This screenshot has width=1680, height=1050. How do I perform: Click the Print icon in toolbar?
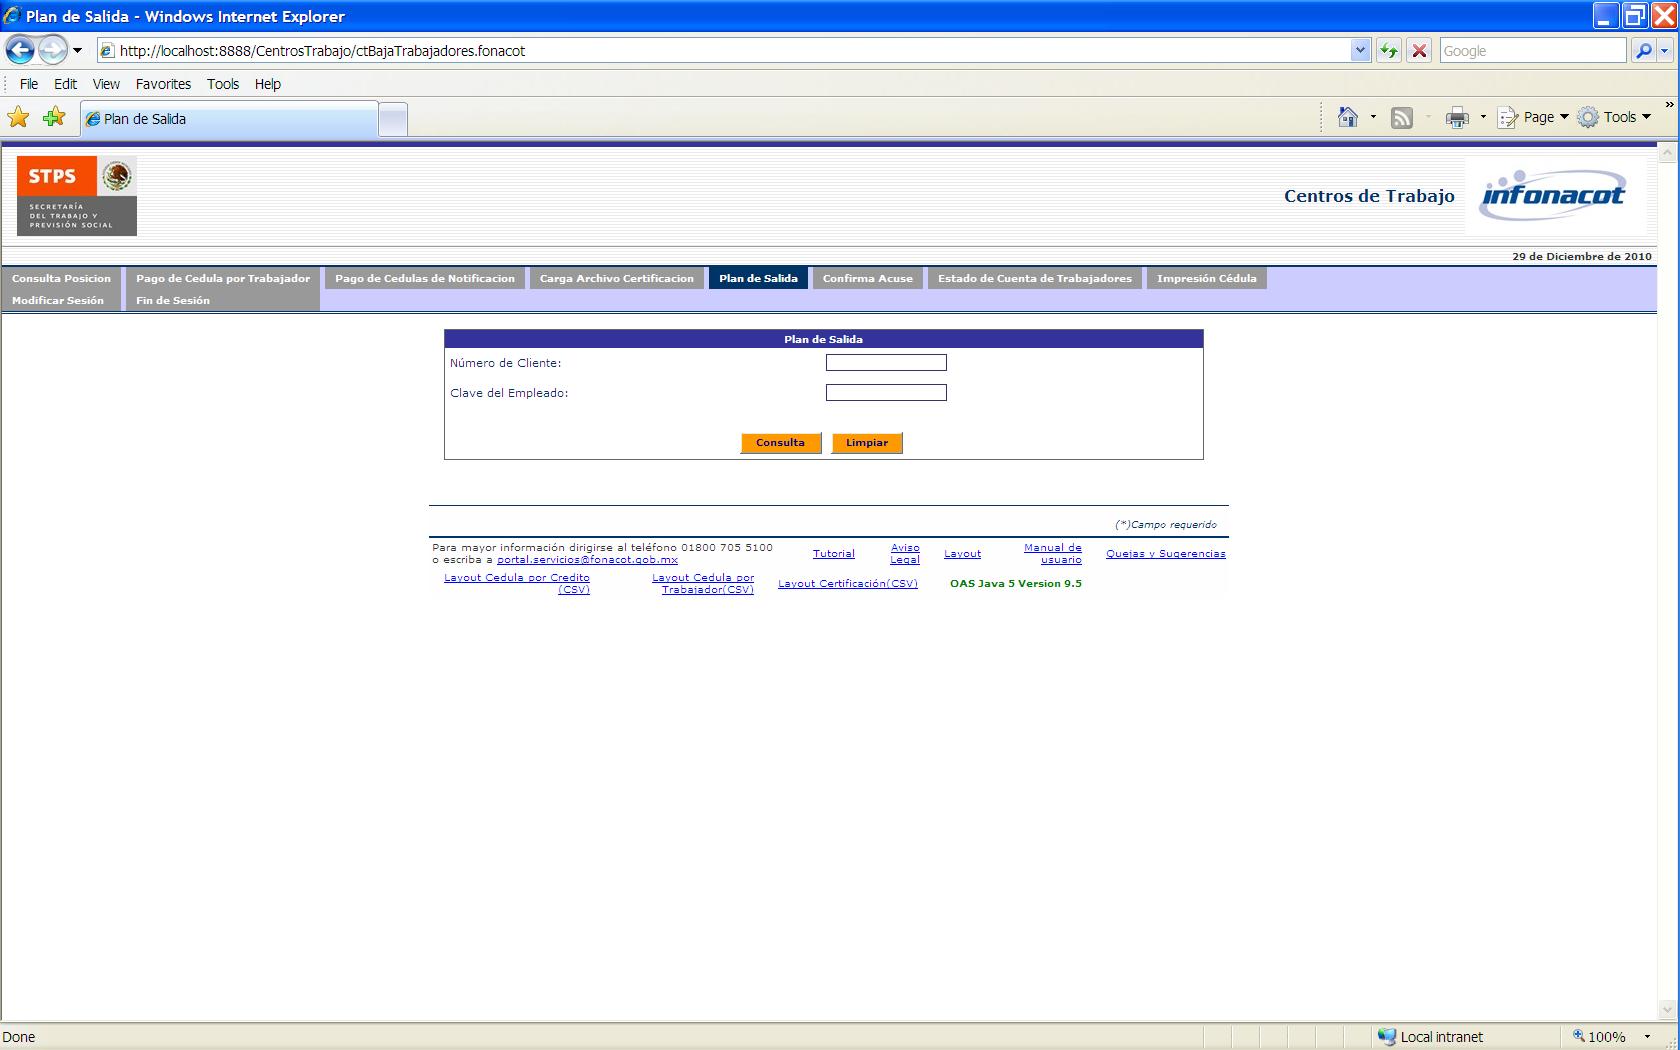pos(1457,118)
